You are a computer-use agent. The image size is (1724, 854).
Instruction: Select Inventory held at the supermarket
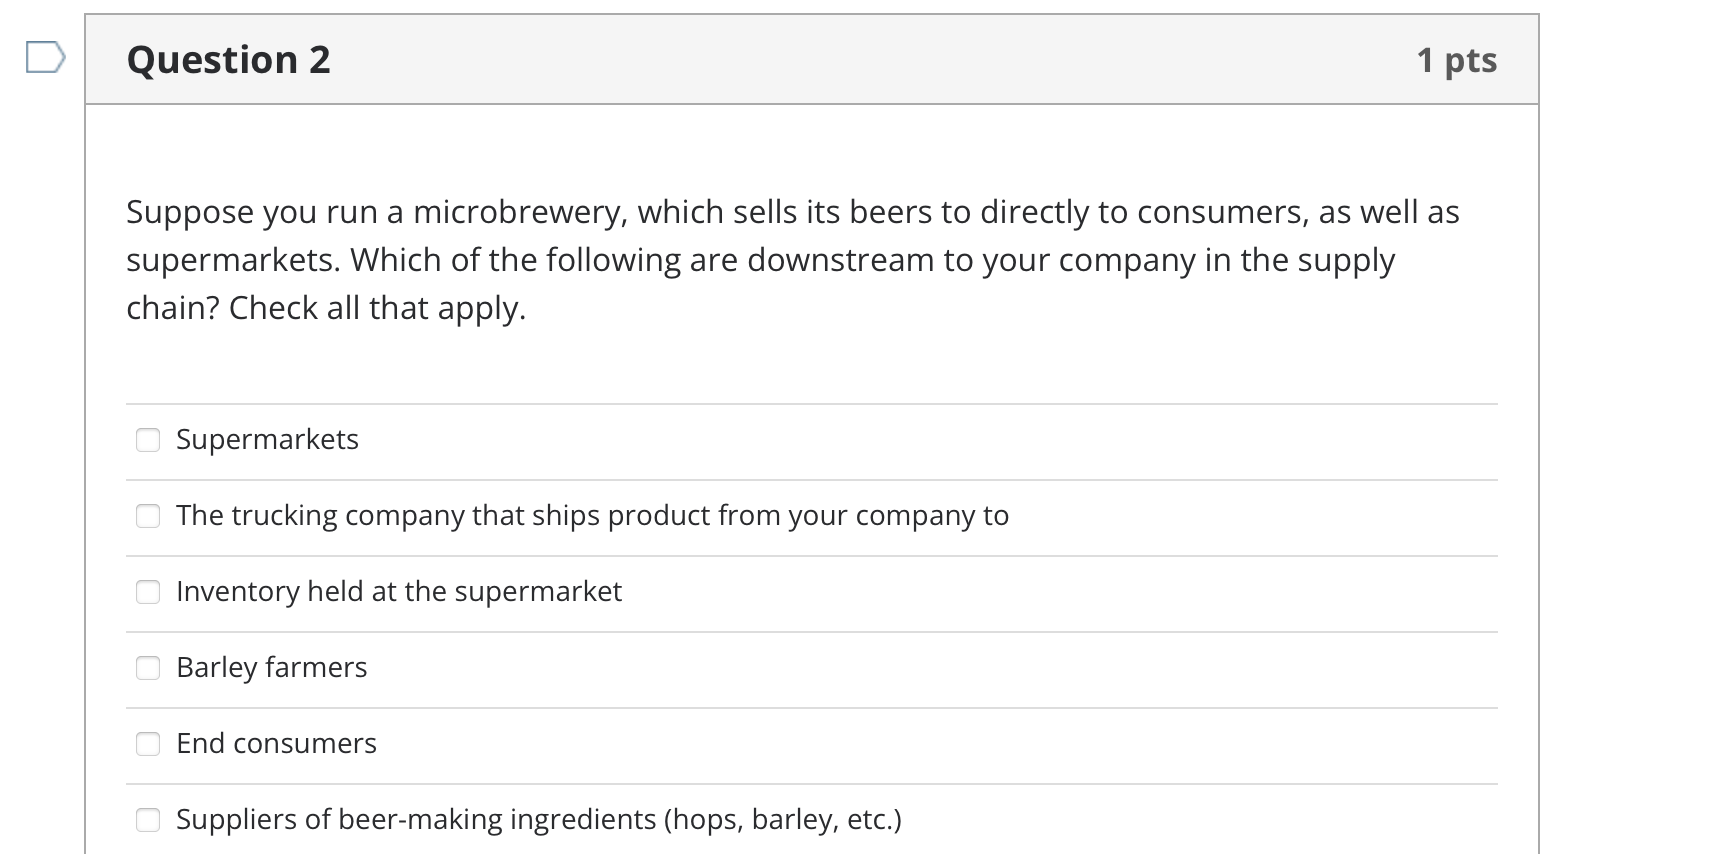[x=147, y=591]
